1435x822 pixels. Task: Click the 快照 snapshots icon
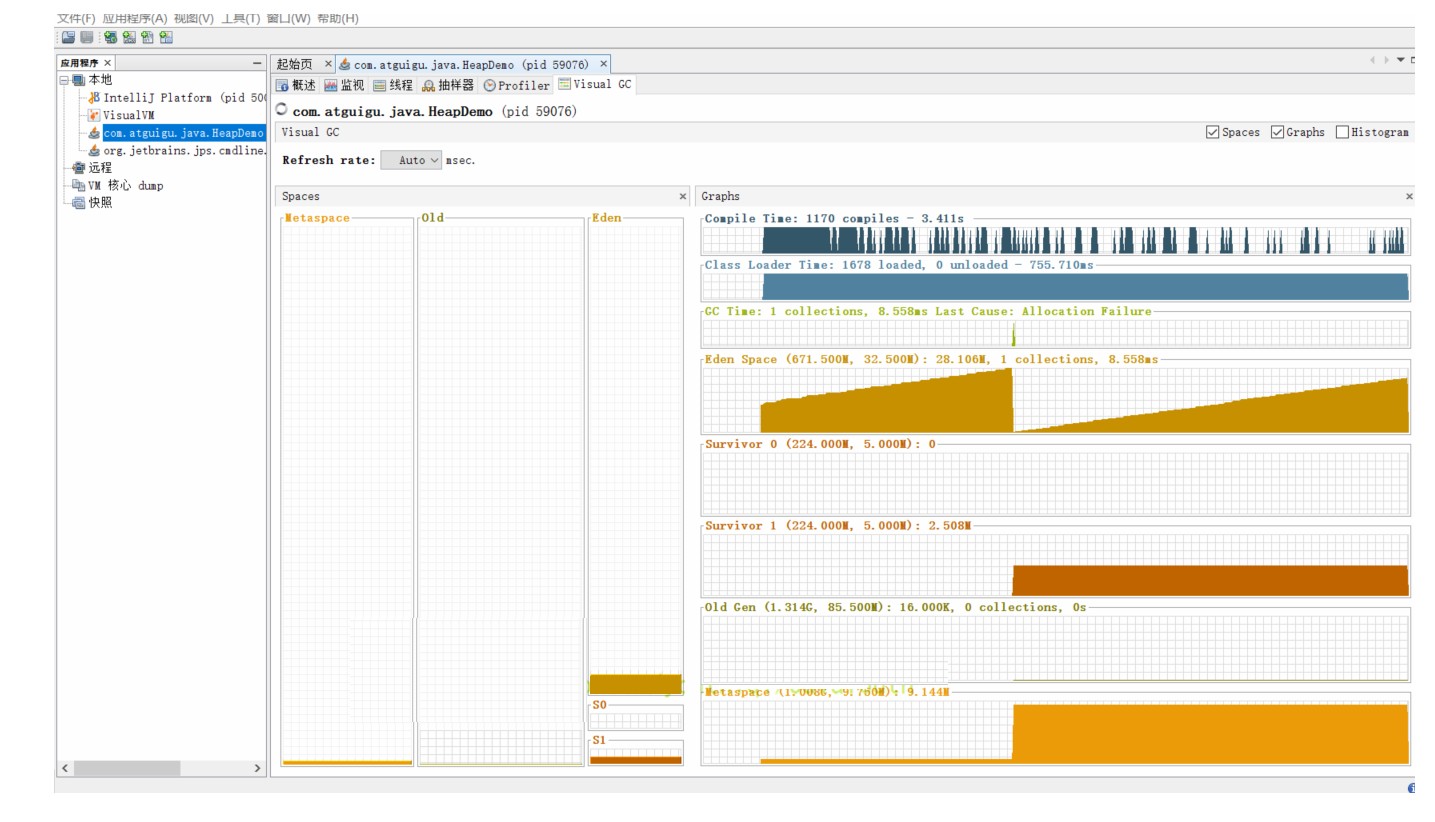[x=79, y=202]
